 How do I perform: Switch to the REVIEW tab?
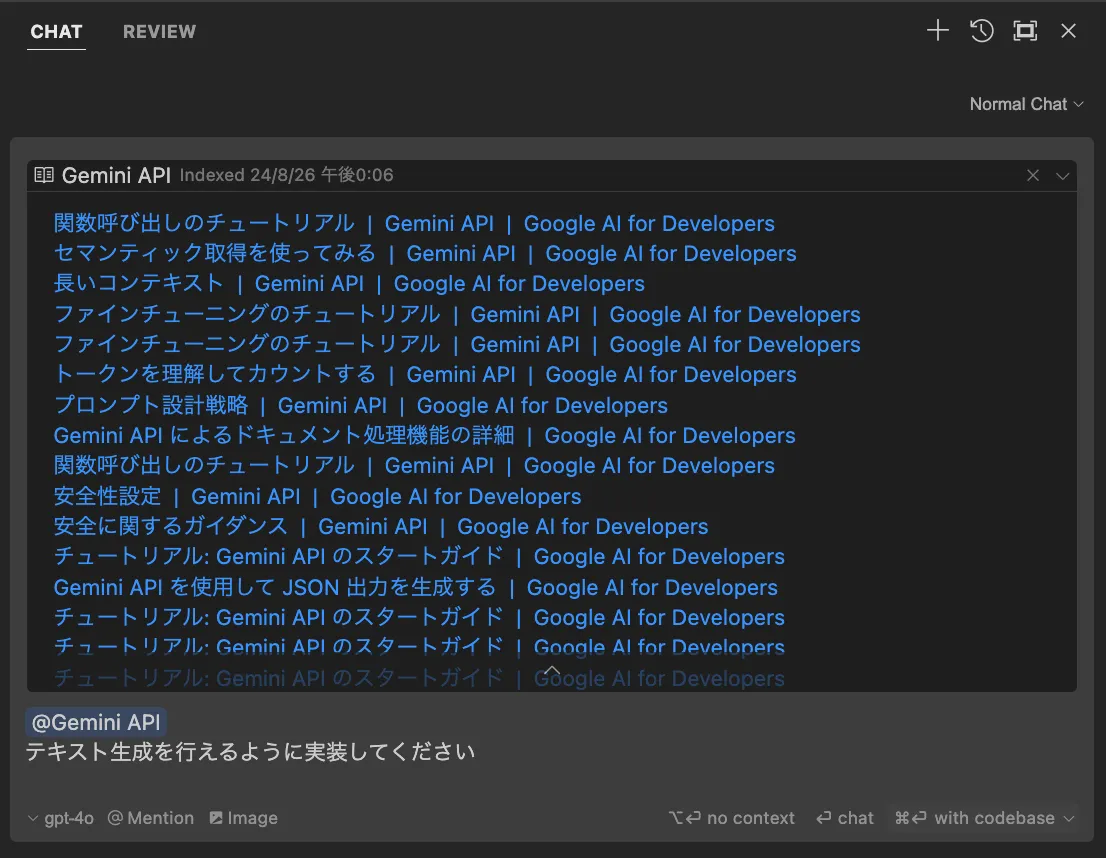pyautogui.click(x=159, y=32)
